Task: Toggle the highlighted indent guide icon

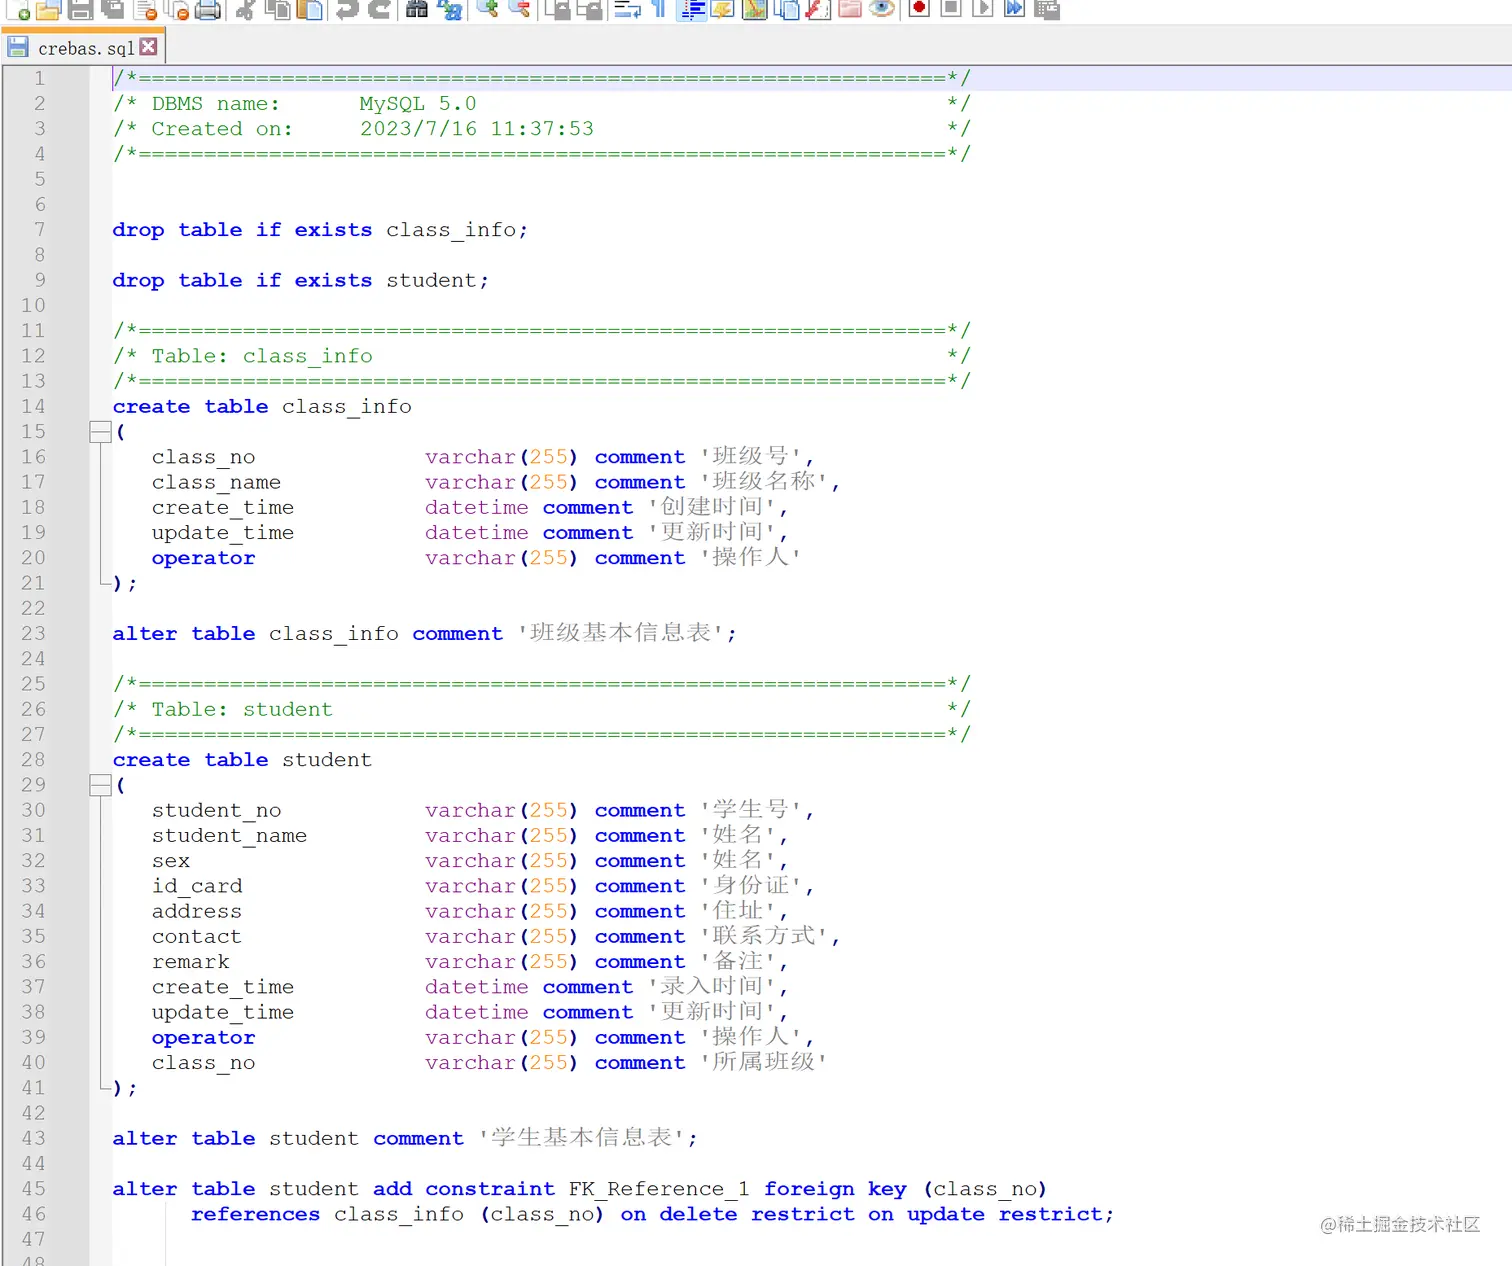Action: point(691,9)
